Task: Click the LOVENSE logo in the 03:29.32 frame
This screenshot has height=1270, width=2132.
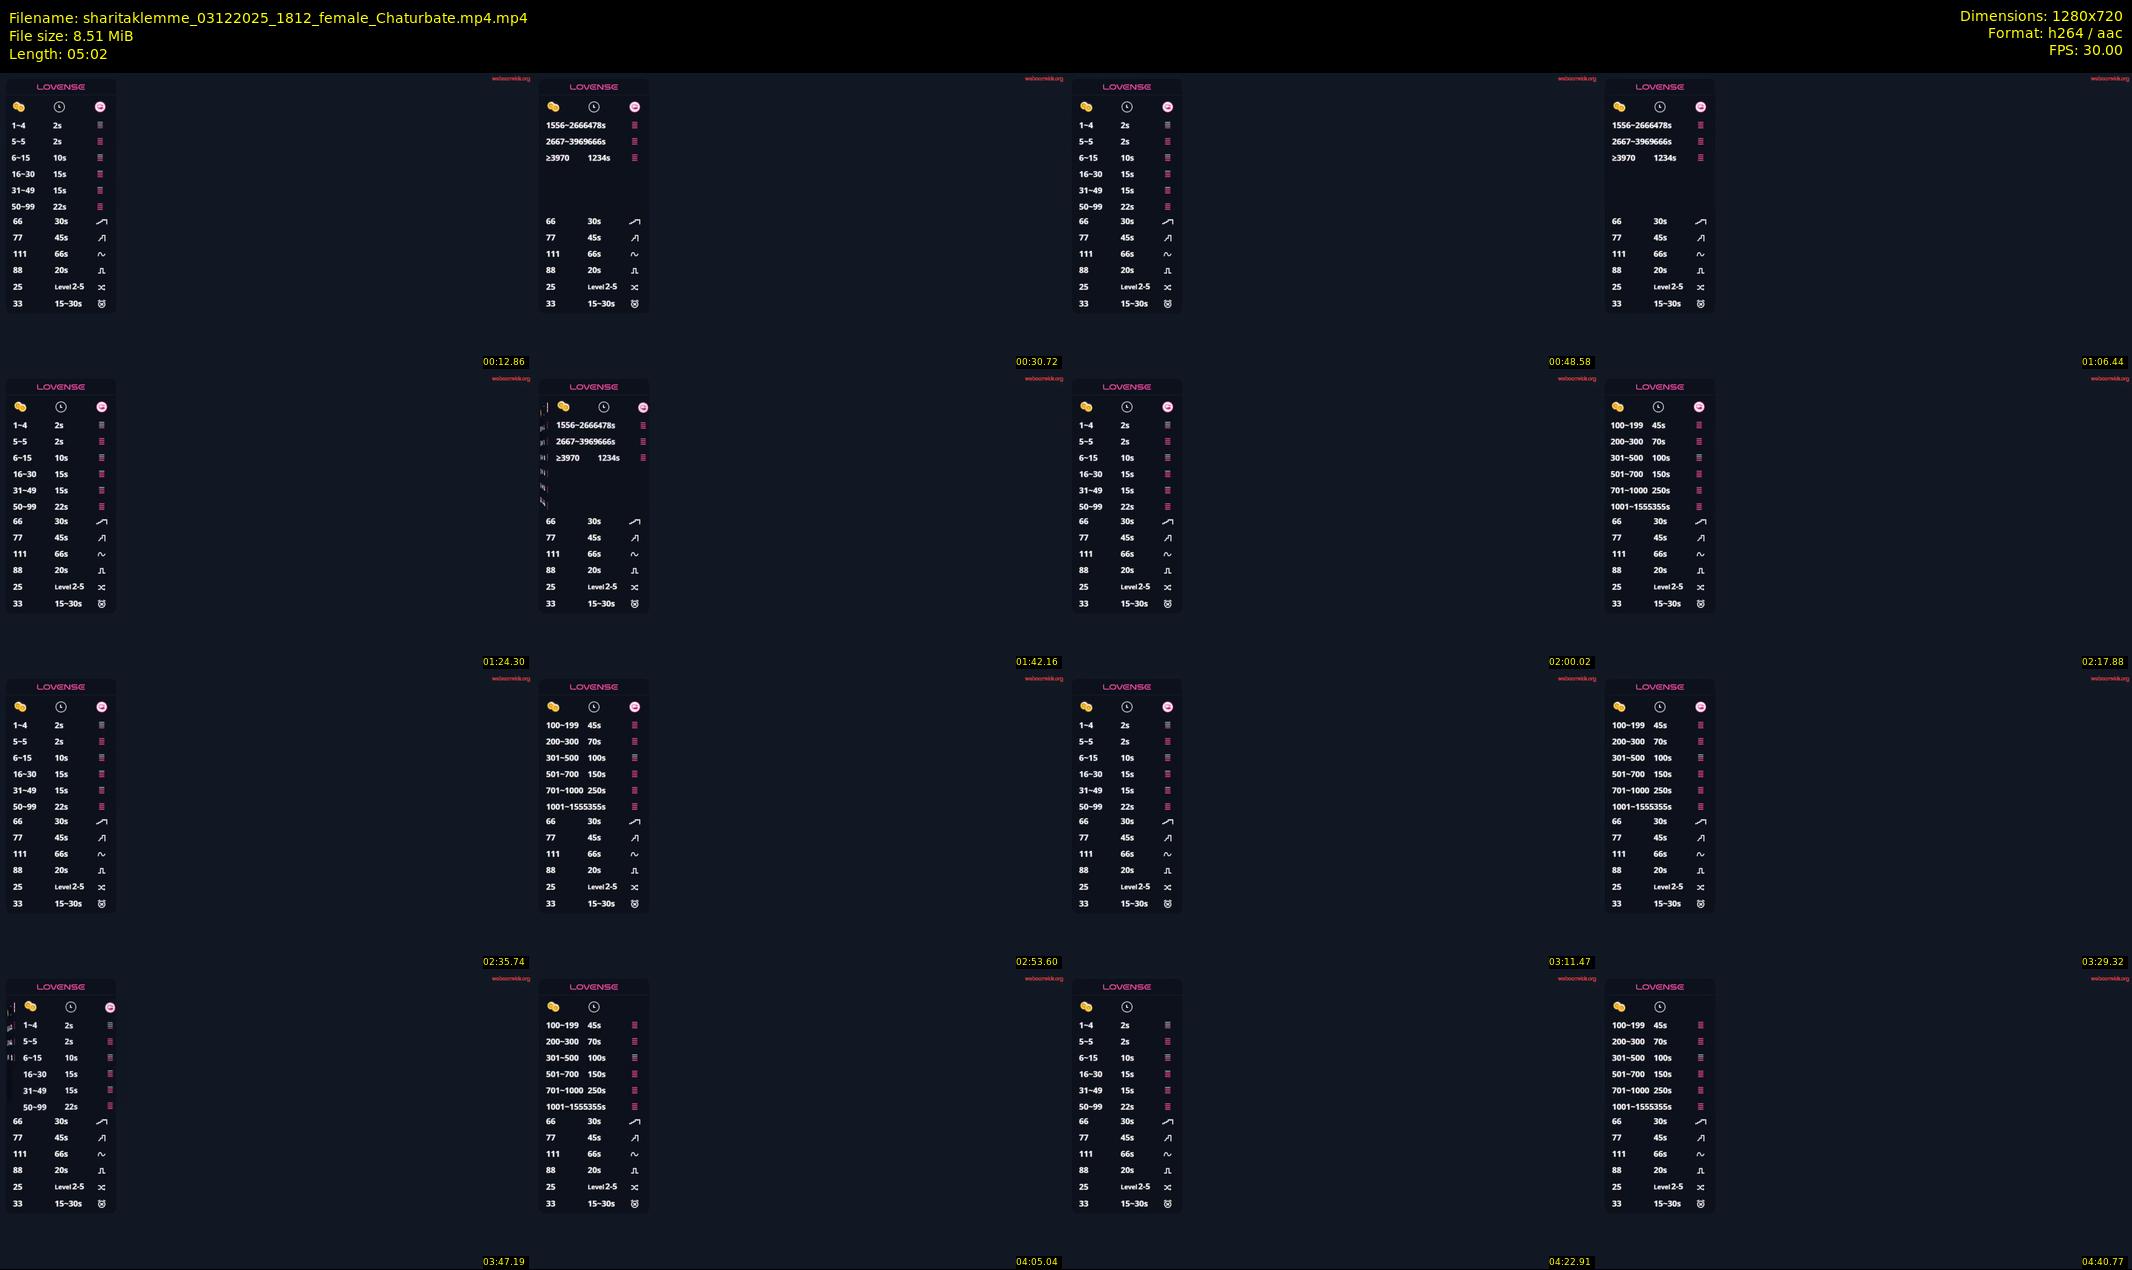Action: coord(1659,687)
